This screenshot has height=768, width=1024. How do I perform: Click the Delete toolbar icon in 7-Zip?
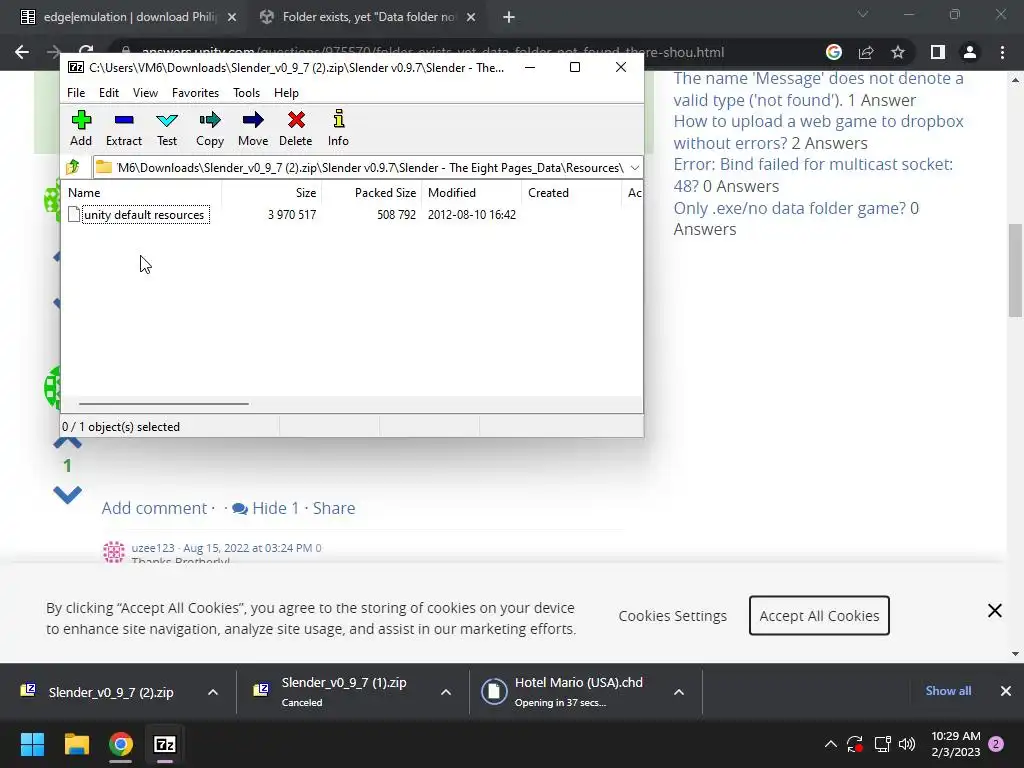[x=296, y=128]
